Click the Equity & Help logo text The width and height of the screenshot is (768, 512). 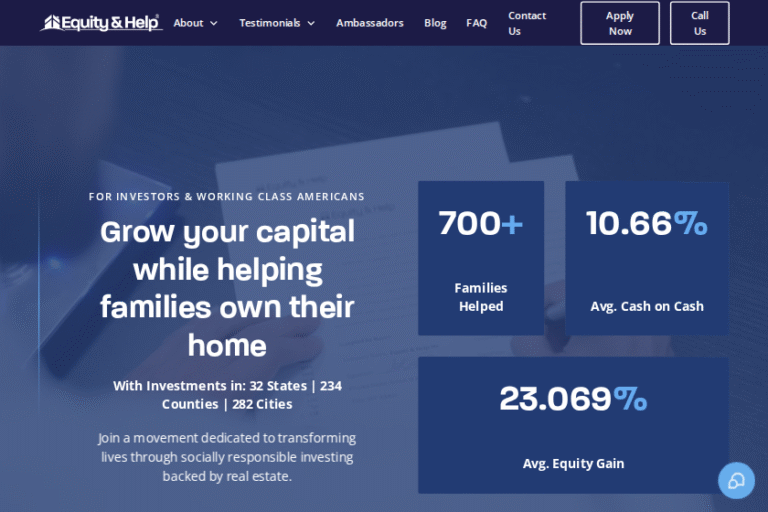(112, 23)
